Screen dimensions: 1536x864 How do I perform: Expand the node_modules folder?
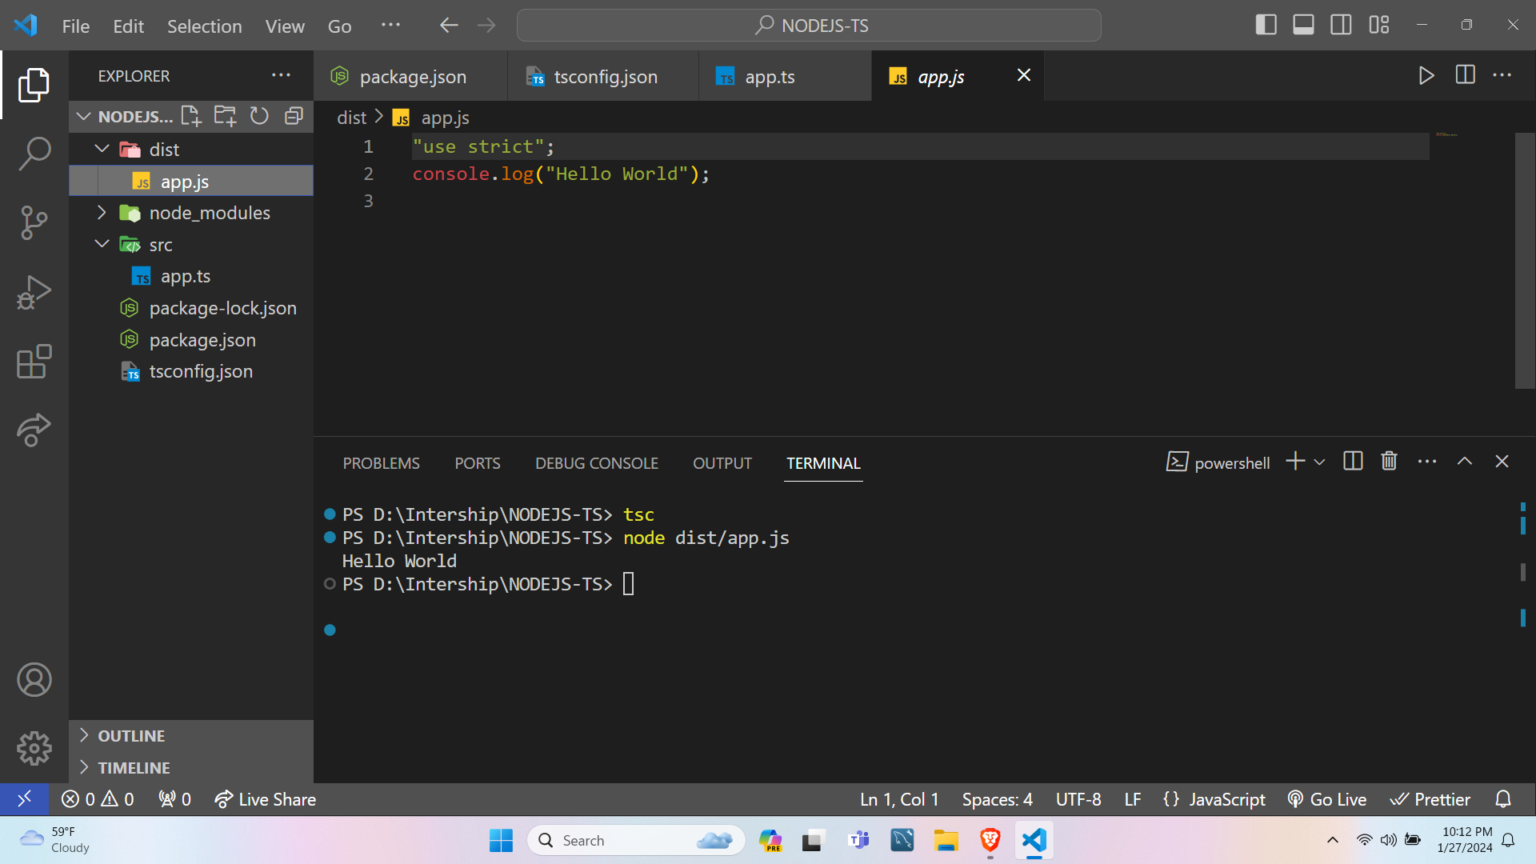click(101, 212)
